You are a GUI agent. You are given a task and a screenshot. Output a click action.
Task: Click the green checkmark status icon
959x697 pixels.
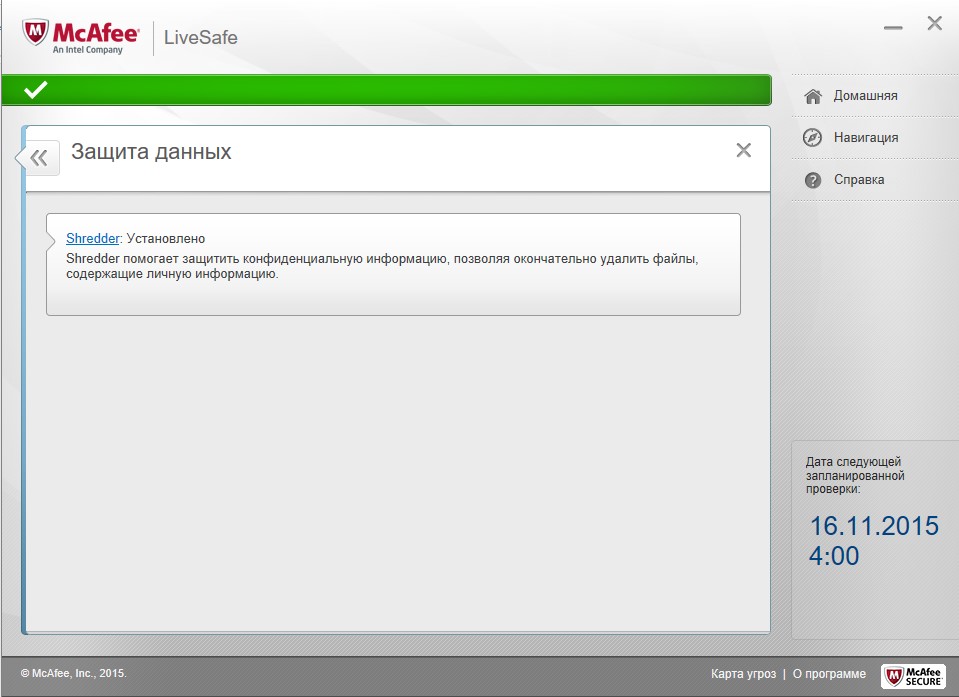coord(35,90)
